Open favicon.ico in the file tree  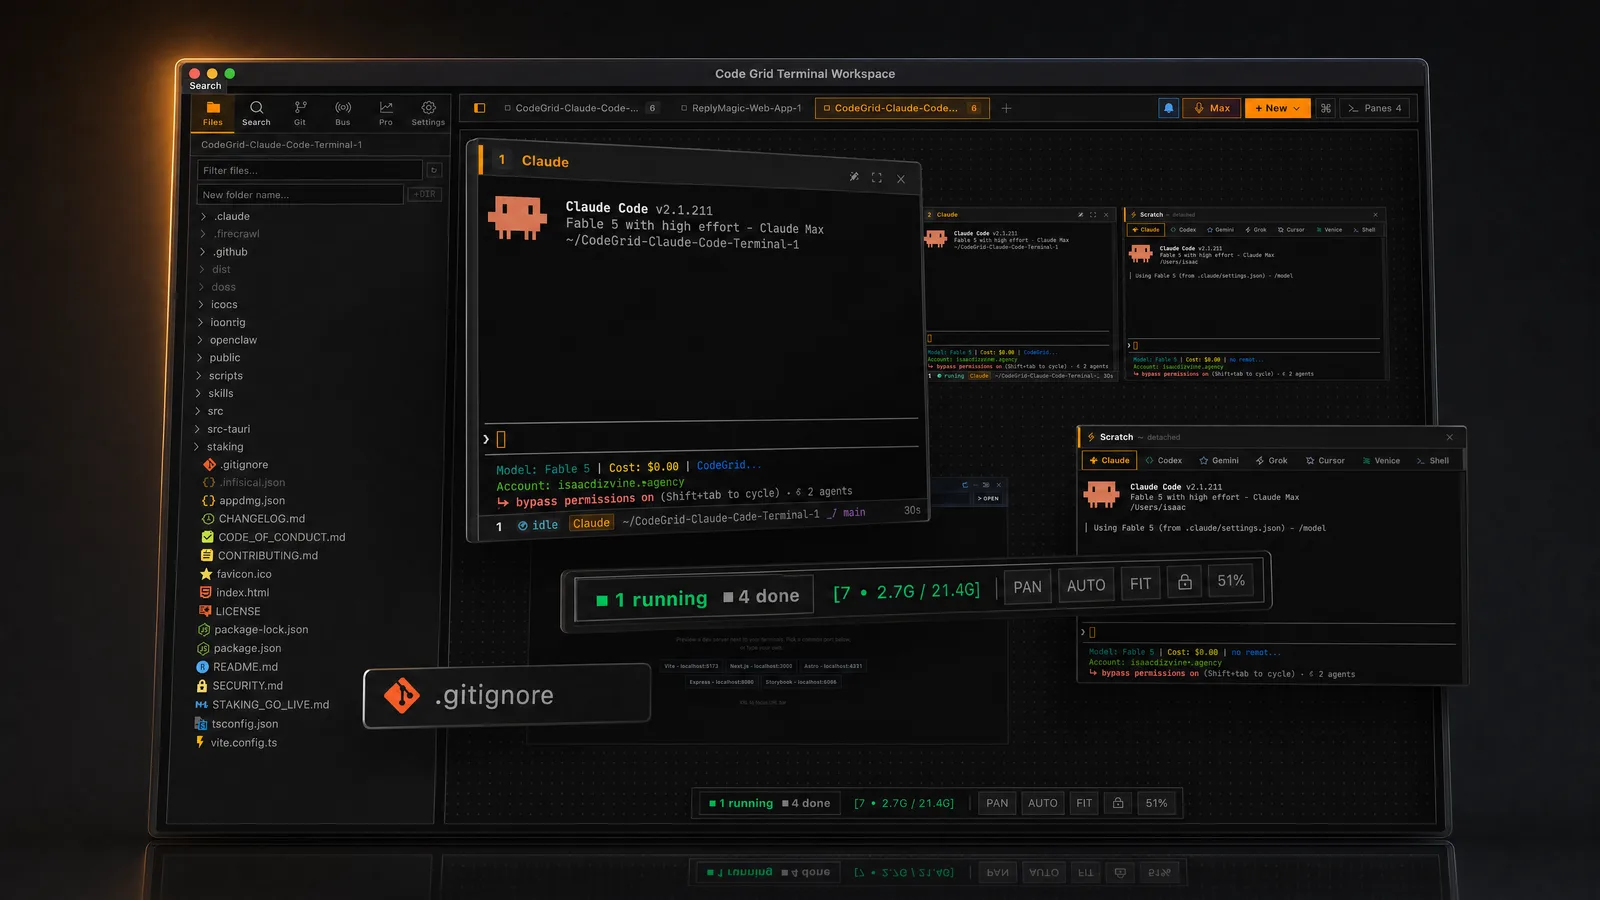click(x=236, y=574)
